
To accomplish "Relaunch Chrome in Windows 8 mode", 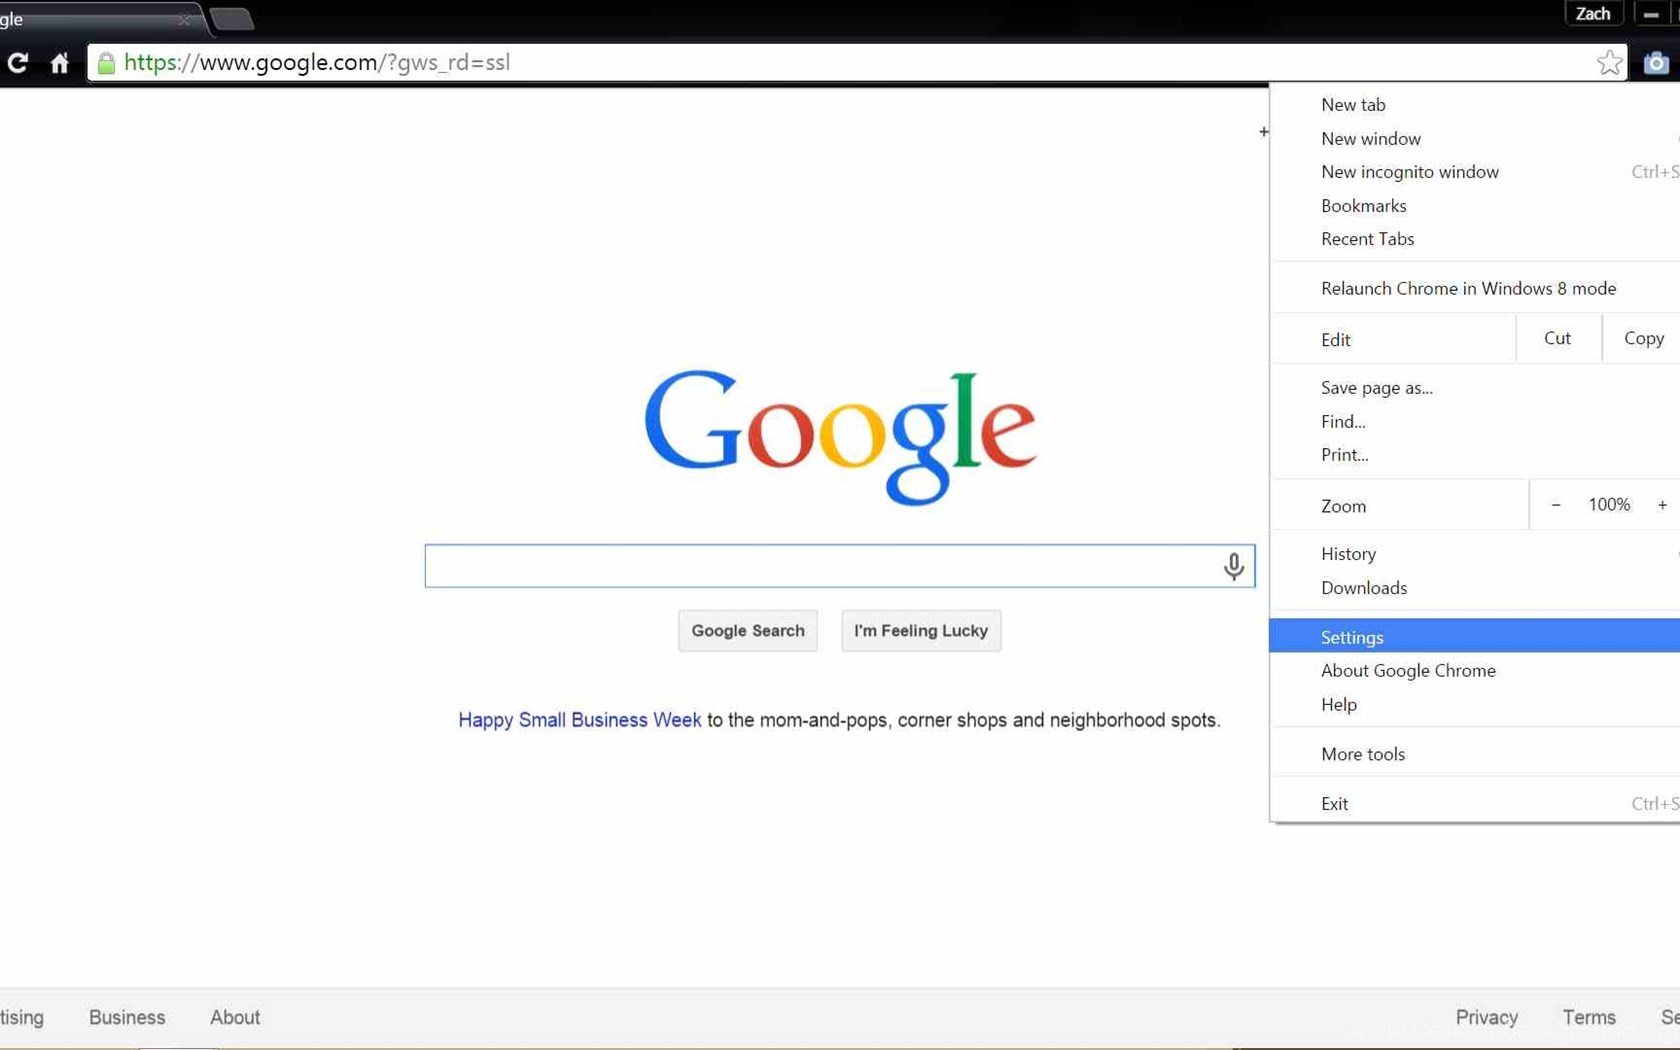I will (x=1474, y=288).
